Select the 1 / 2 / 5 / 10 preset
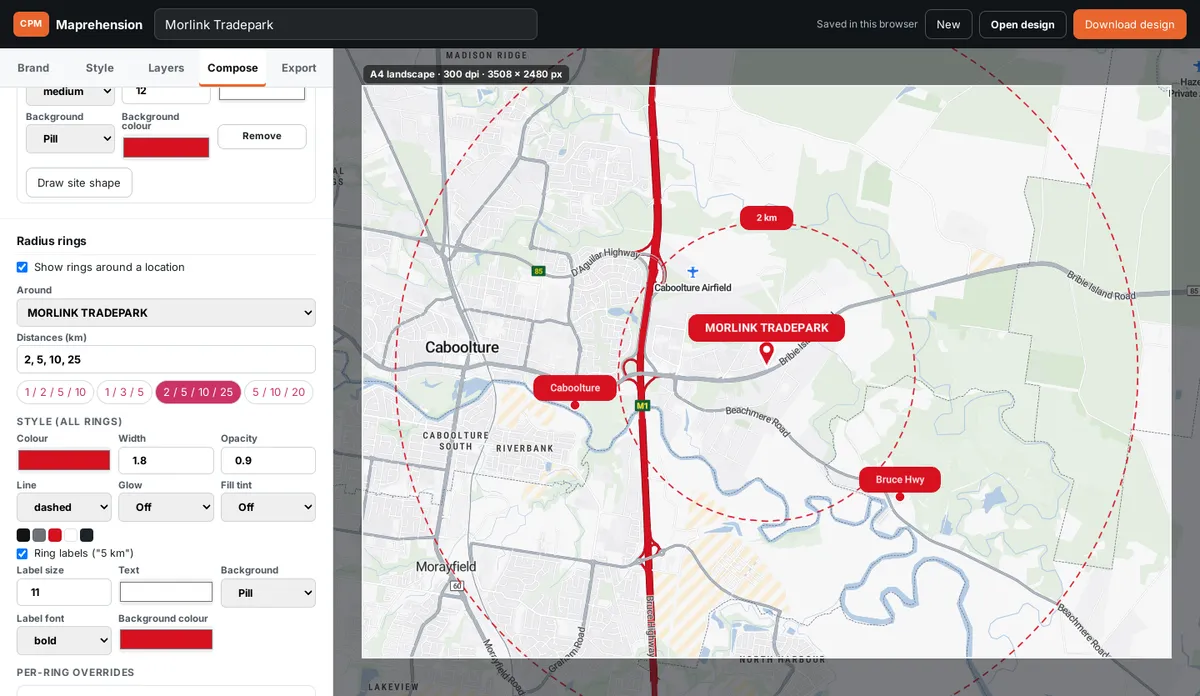The width and height of the screenshot is (1200, 696). click(x=56, y=392)
